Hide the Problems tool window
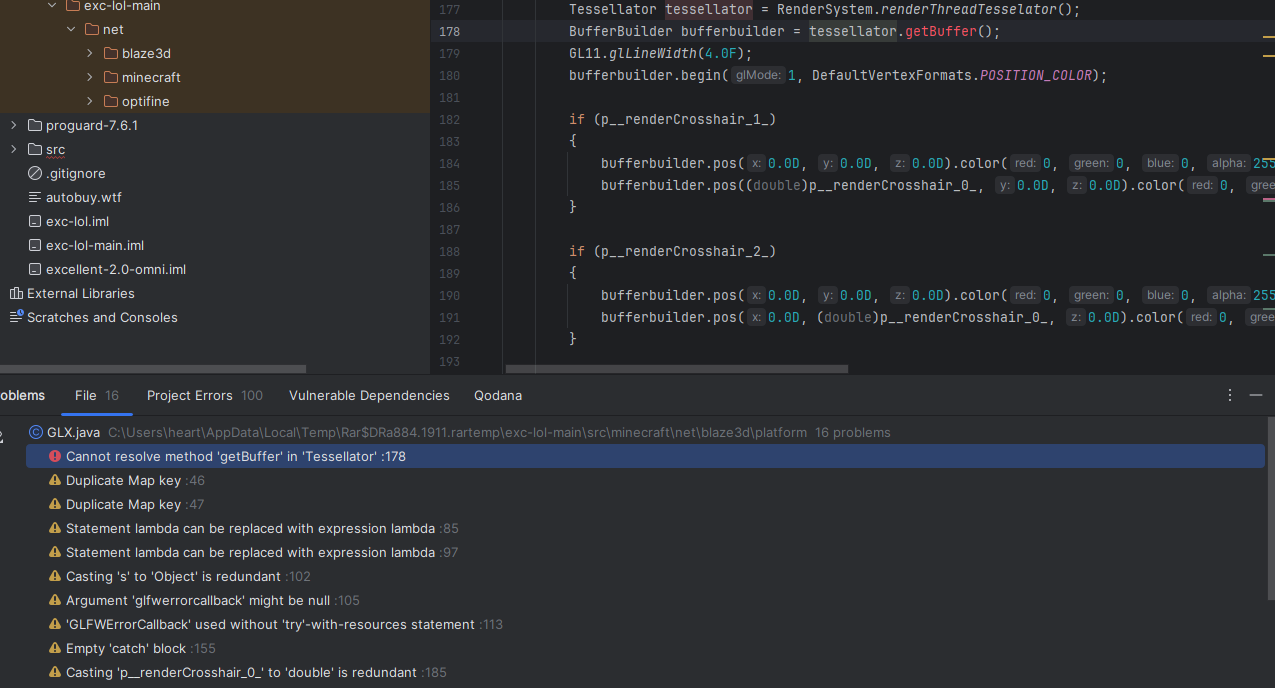 coord(1256,395)
